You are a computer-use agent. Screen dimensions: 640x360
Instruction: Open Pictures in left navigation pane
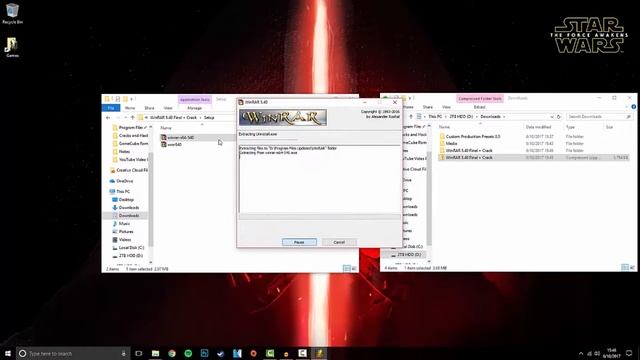[x=123, y=231]
